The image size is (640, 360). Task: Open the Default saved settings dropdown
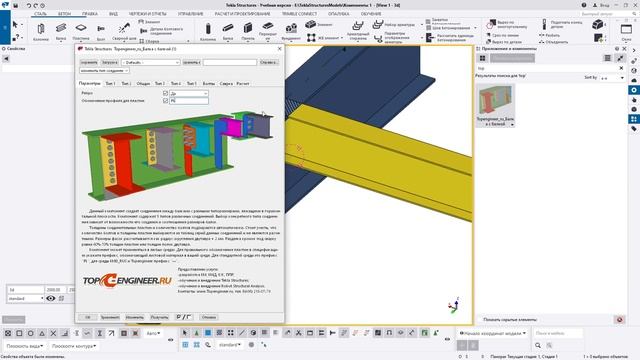150,62
